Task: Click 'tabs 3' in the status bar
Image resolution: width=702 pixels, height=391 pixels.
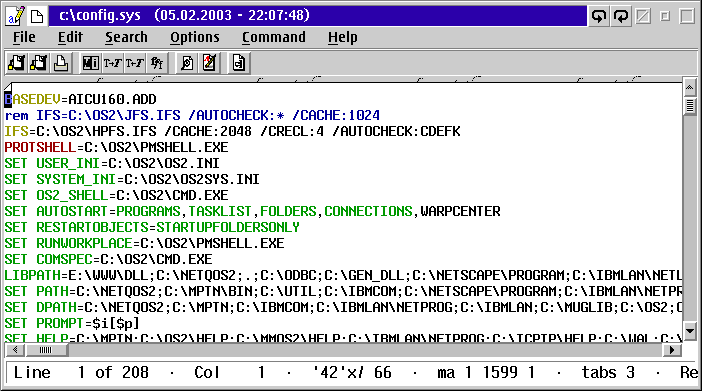Action: coord(608,373)
